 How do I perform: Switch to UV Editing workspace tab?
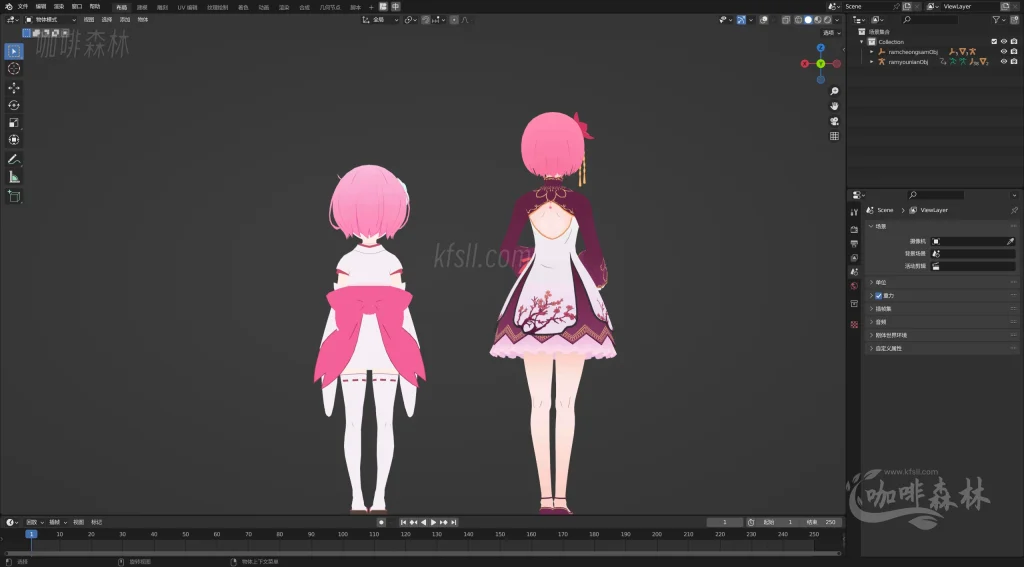[x=187, y=7]
